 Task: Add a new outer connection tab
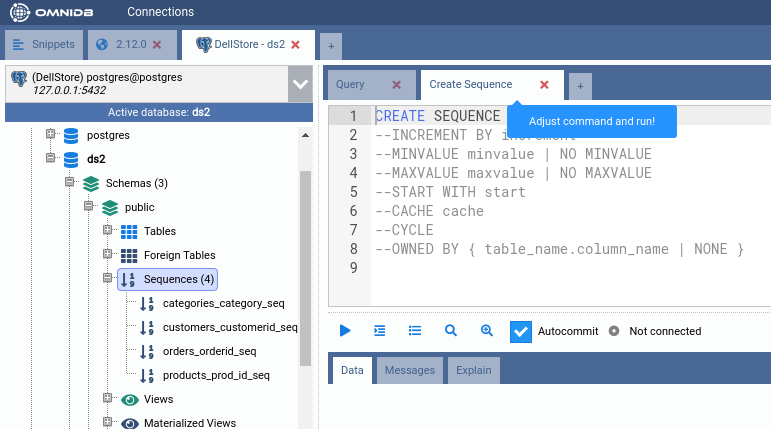pyautogui.click(x=331, y=46)
